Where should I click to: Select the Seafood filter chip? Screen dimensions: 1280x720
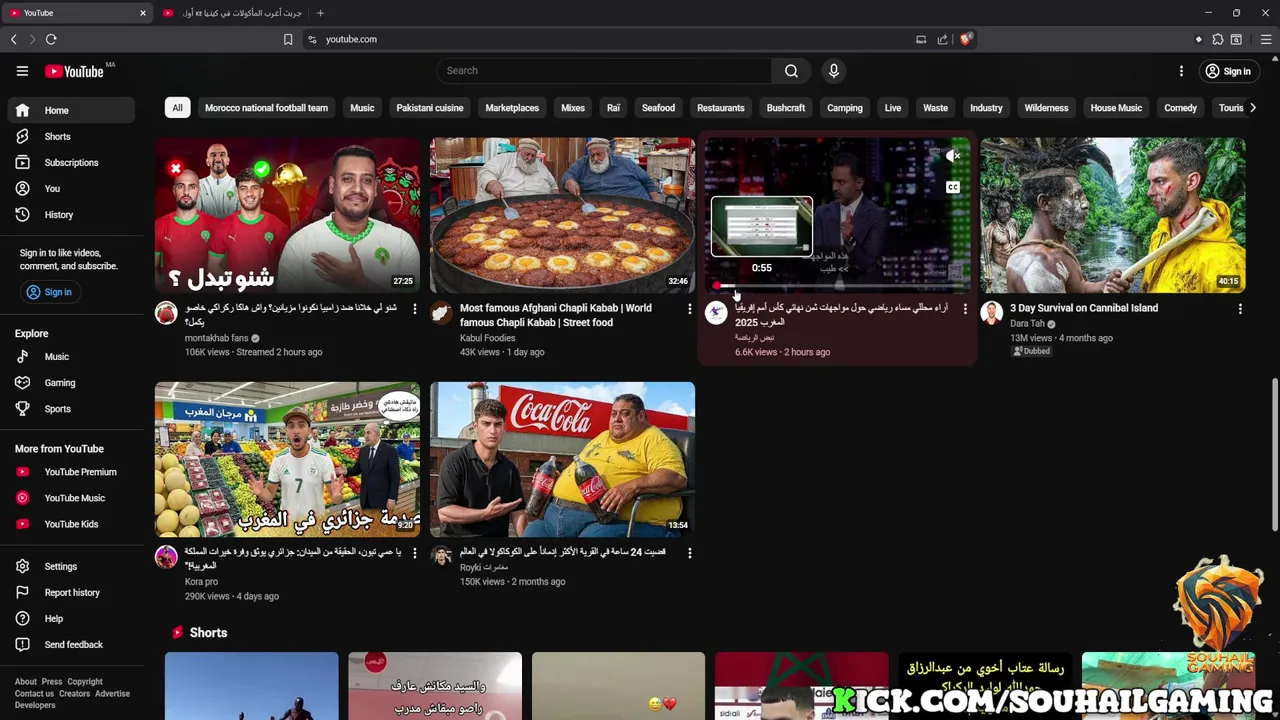tap(658, 108)
